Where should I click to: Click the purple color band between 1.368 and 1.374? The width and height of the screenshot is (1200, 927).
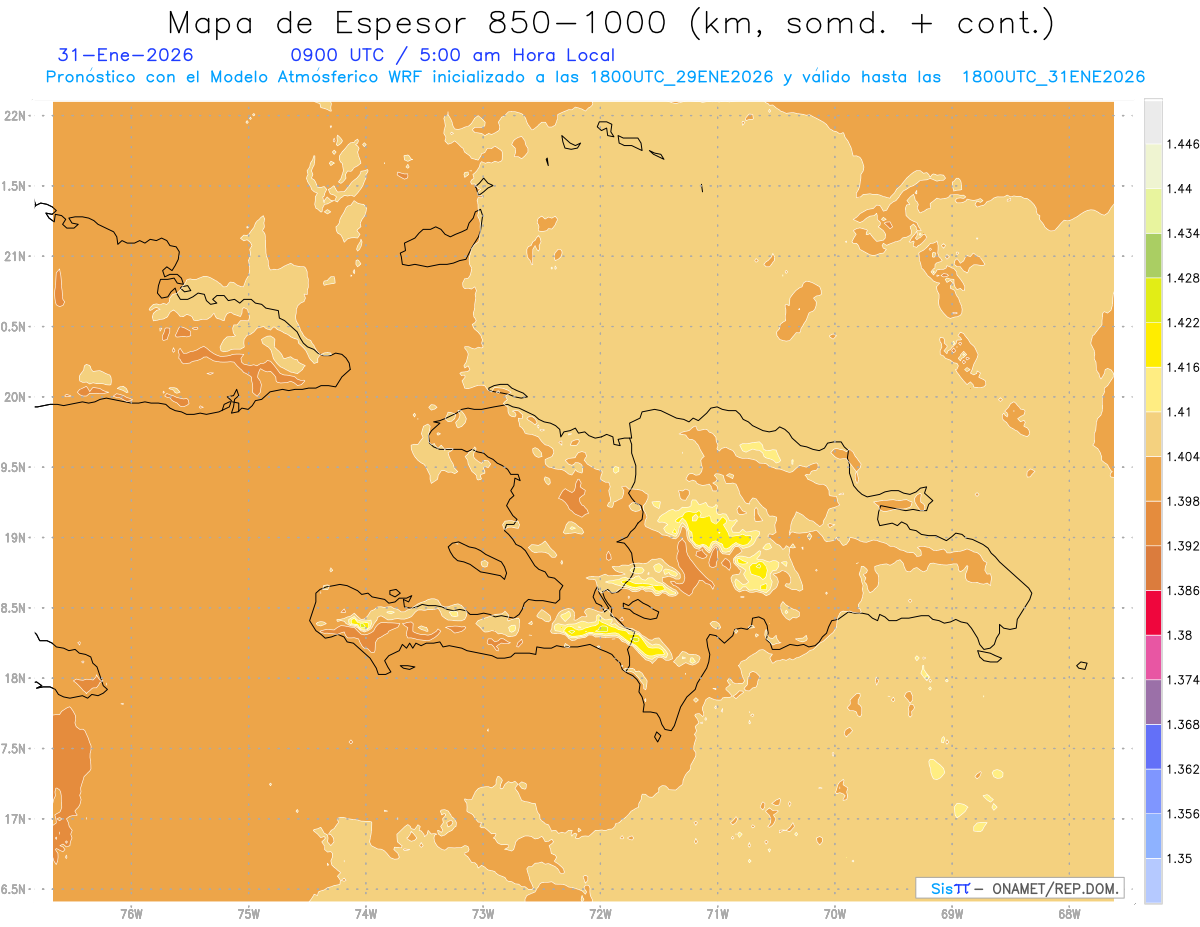pyautogui.click(x=1153, y=702)
